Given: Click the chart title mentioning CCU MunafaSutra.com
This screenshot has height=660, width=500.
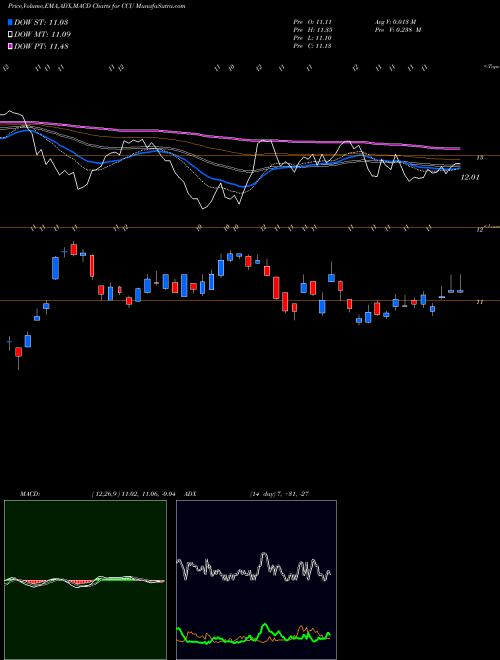Looking at the screenshot, I should point(96,7).
